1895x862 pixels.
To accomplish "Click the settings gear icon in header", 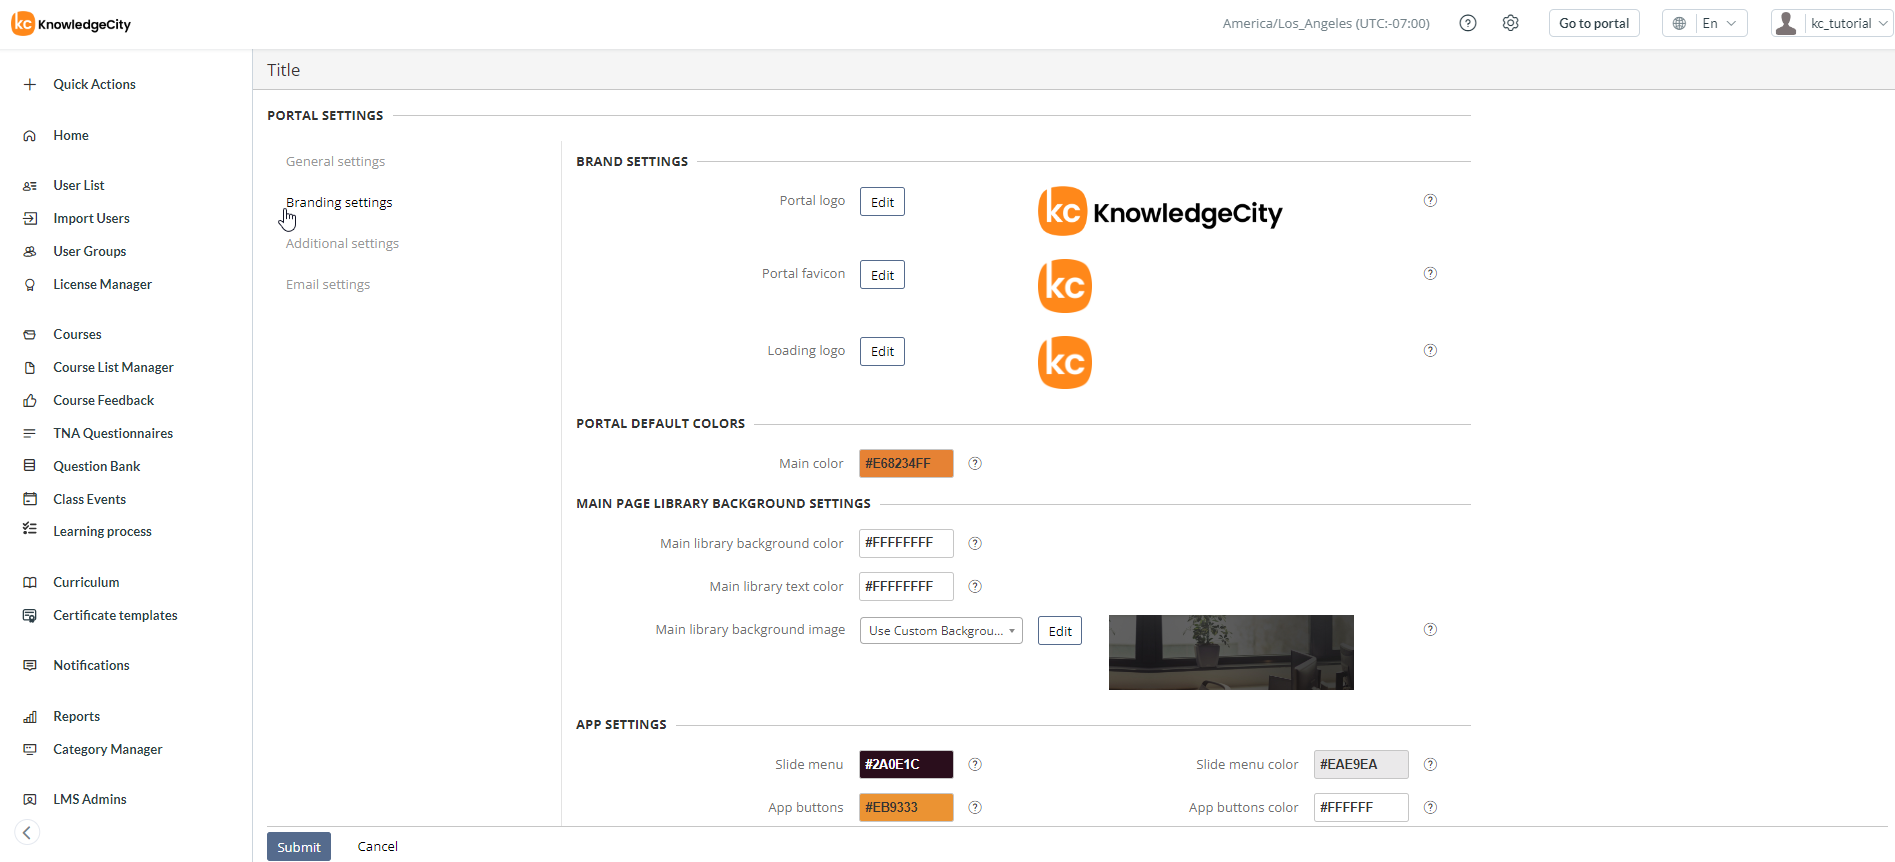I will [x=1510, y=23].
